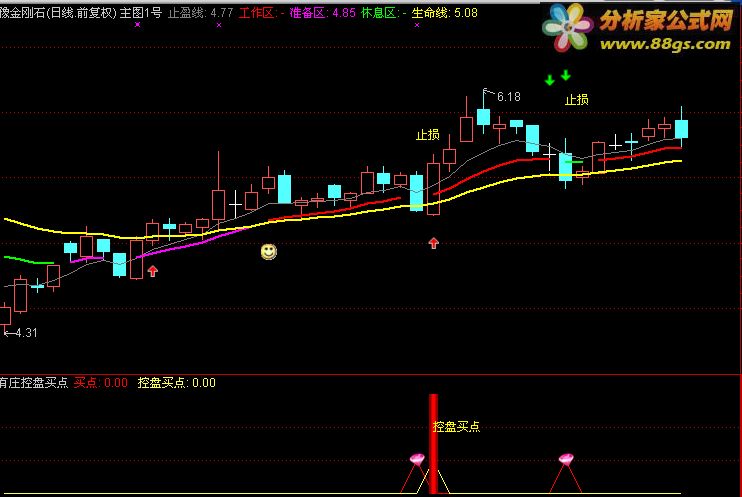The height and width of the screenshot is (497, 742).
Task: Select the tall red 控盘买点 signal bar
Action: coord(433,444)
